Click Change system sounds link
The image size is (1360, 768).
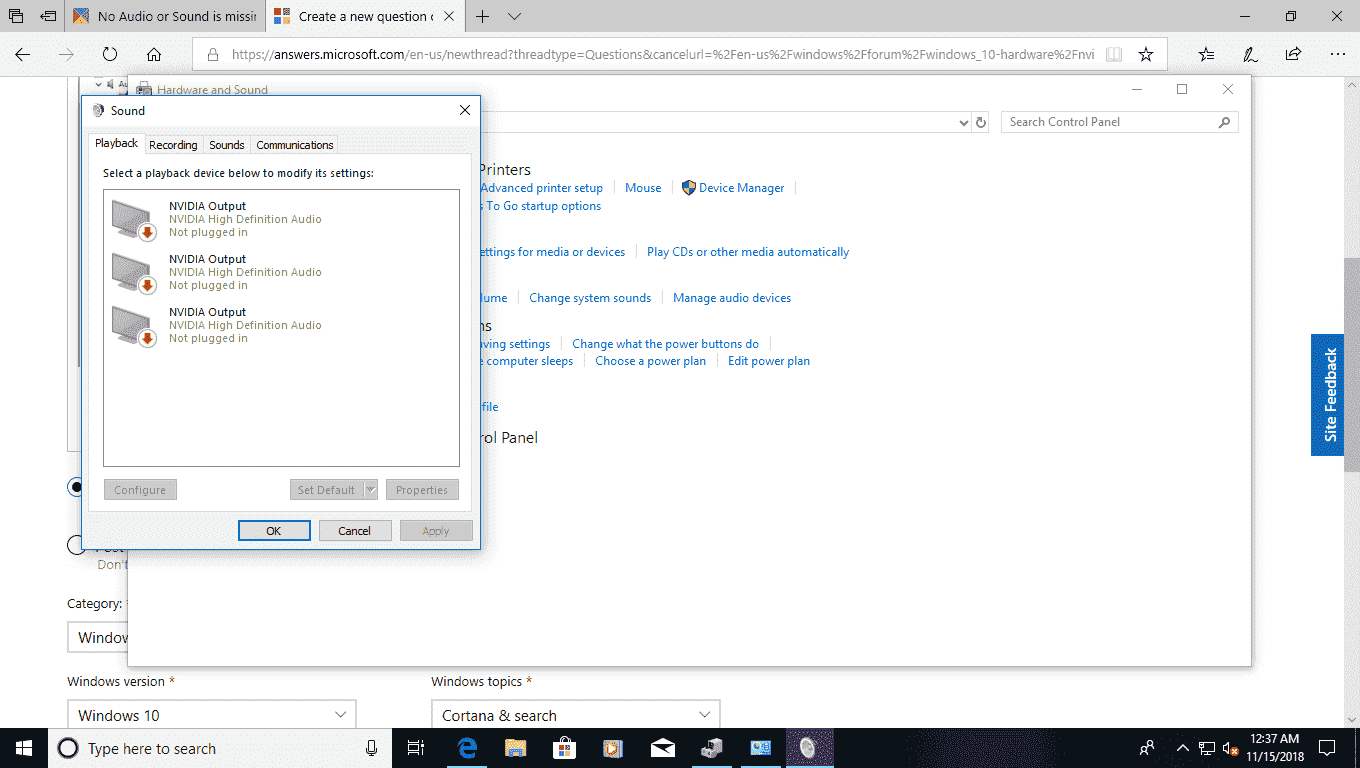(590, 298)
